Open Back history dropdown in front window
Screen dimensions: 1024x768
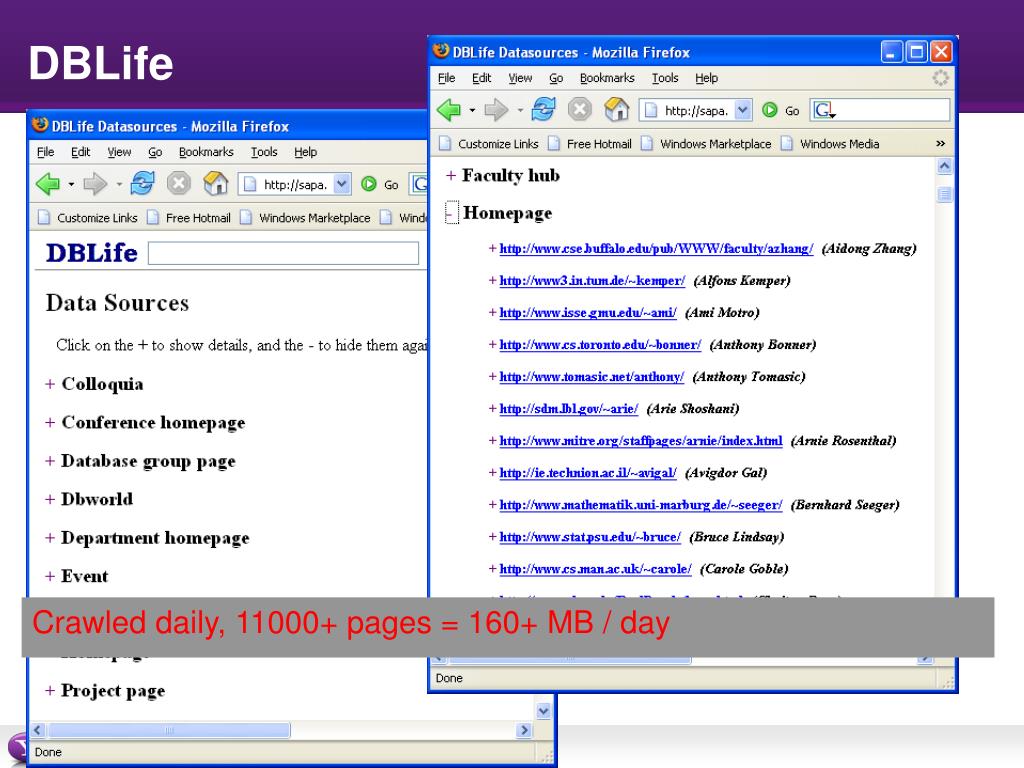(472, 110)
